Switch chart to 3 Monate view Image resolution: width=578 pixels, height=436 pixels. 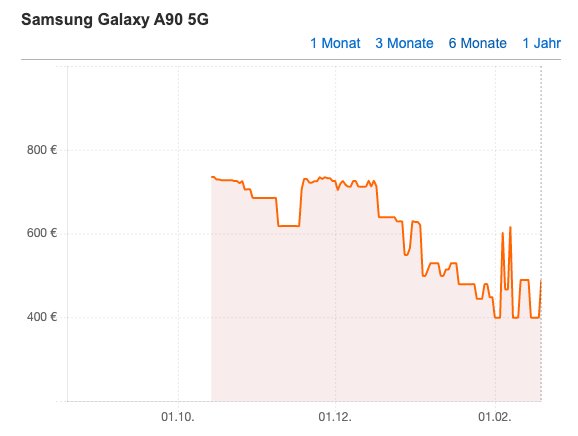point(404,43)
